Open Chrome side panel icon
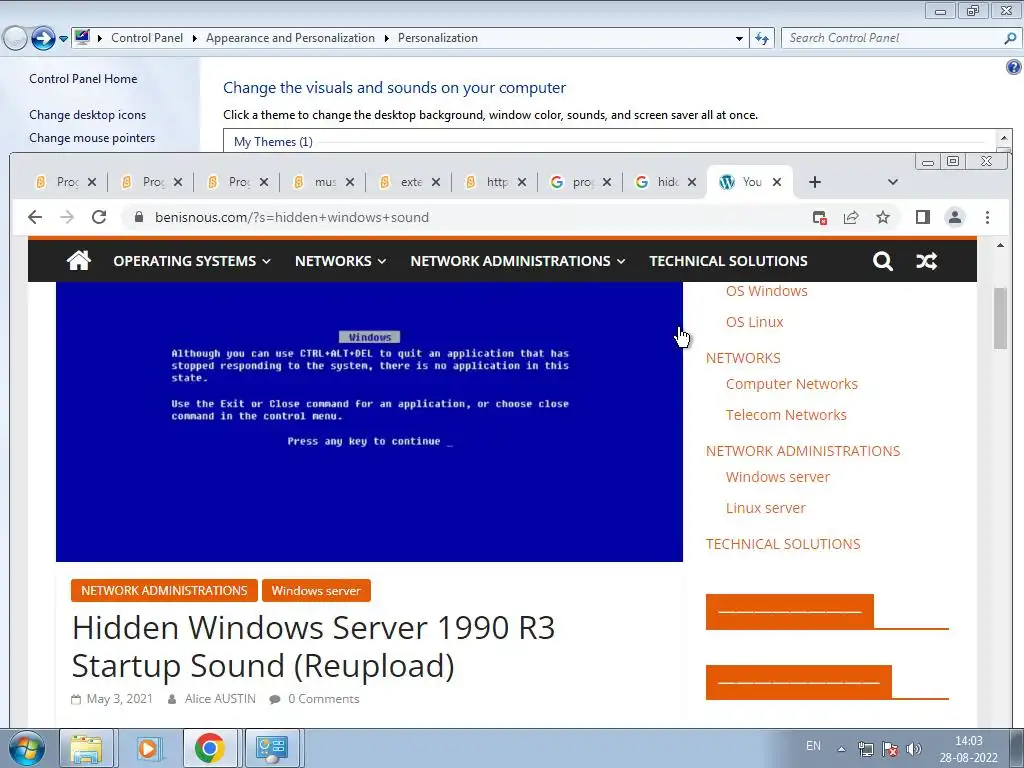 point(922,217)
